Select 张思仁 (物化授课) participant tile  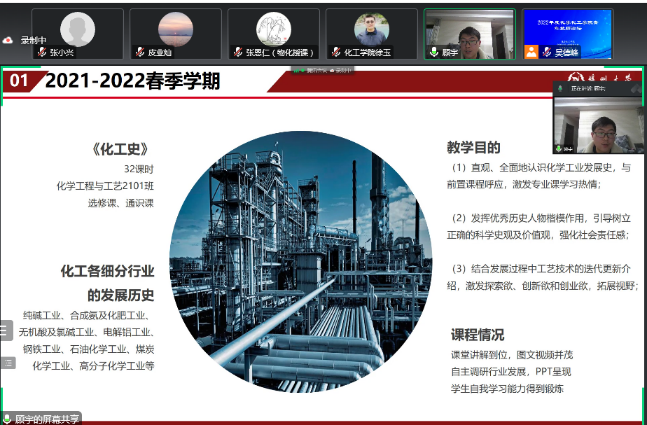(x=273, y=32)
